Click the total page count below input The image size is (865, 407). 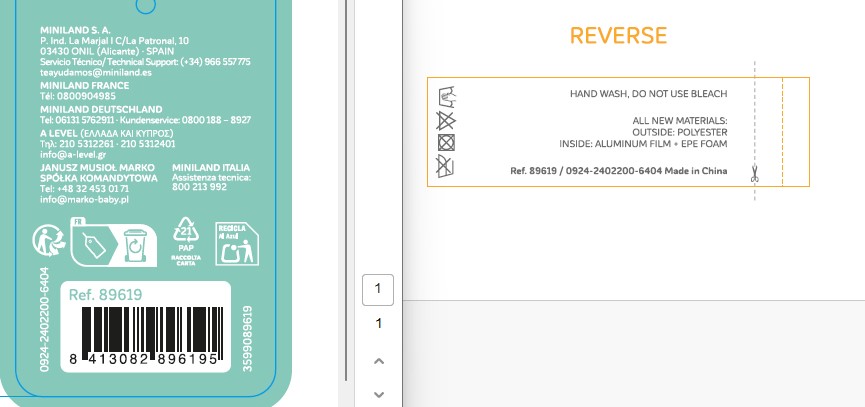coord(378,323)
